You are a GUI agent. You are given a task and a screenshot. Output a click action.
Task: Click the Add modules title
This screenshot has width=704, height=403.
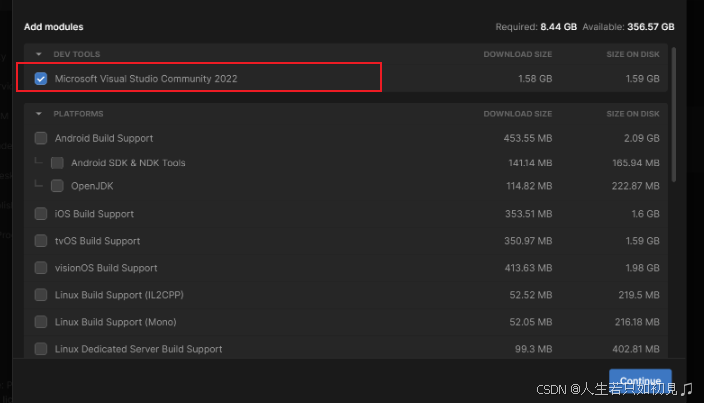click(x=53, y=27)
